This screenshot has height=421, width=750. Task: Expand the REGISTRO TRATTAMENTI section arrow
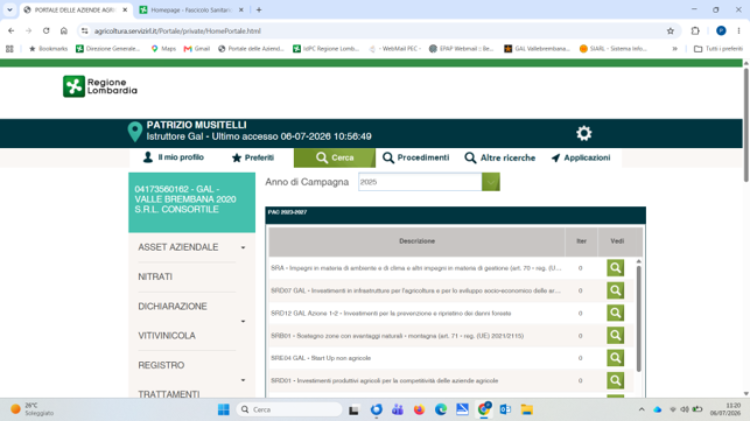point(243,380)
